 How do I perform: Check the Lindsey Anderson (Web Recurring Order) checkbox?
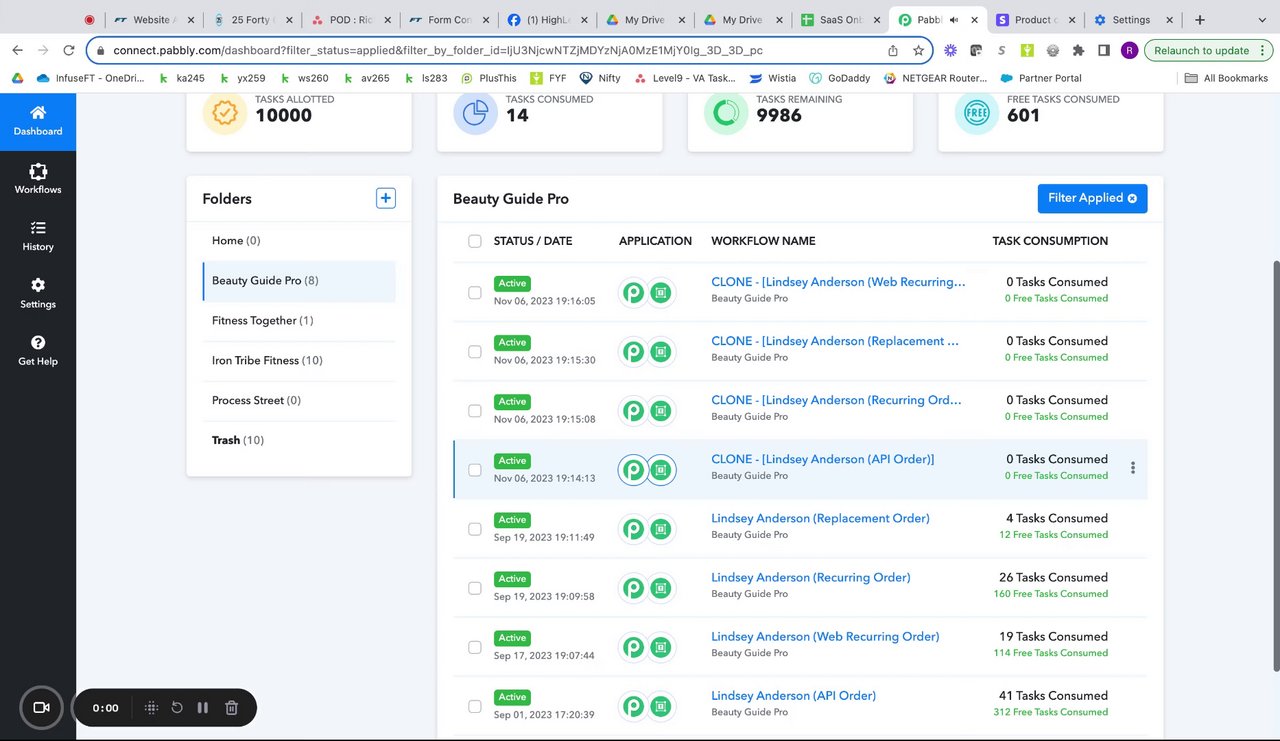click(475, 647)
